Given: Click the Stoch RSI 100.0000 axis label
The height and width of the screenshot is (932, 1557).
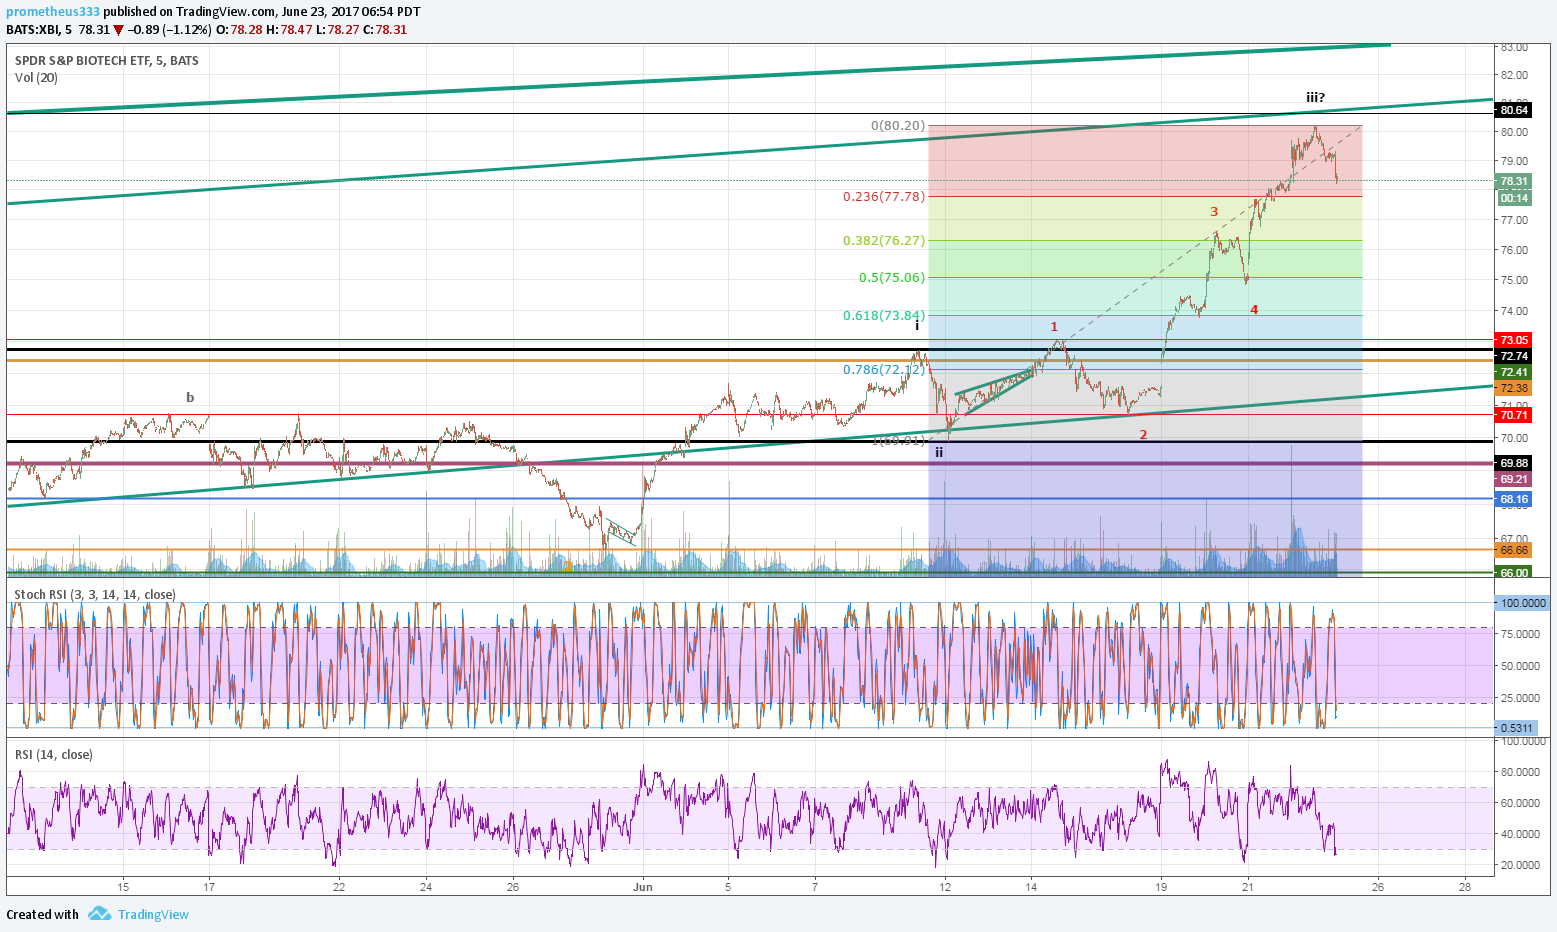Looking at the screenshot, I should (x=1523, y=603).
